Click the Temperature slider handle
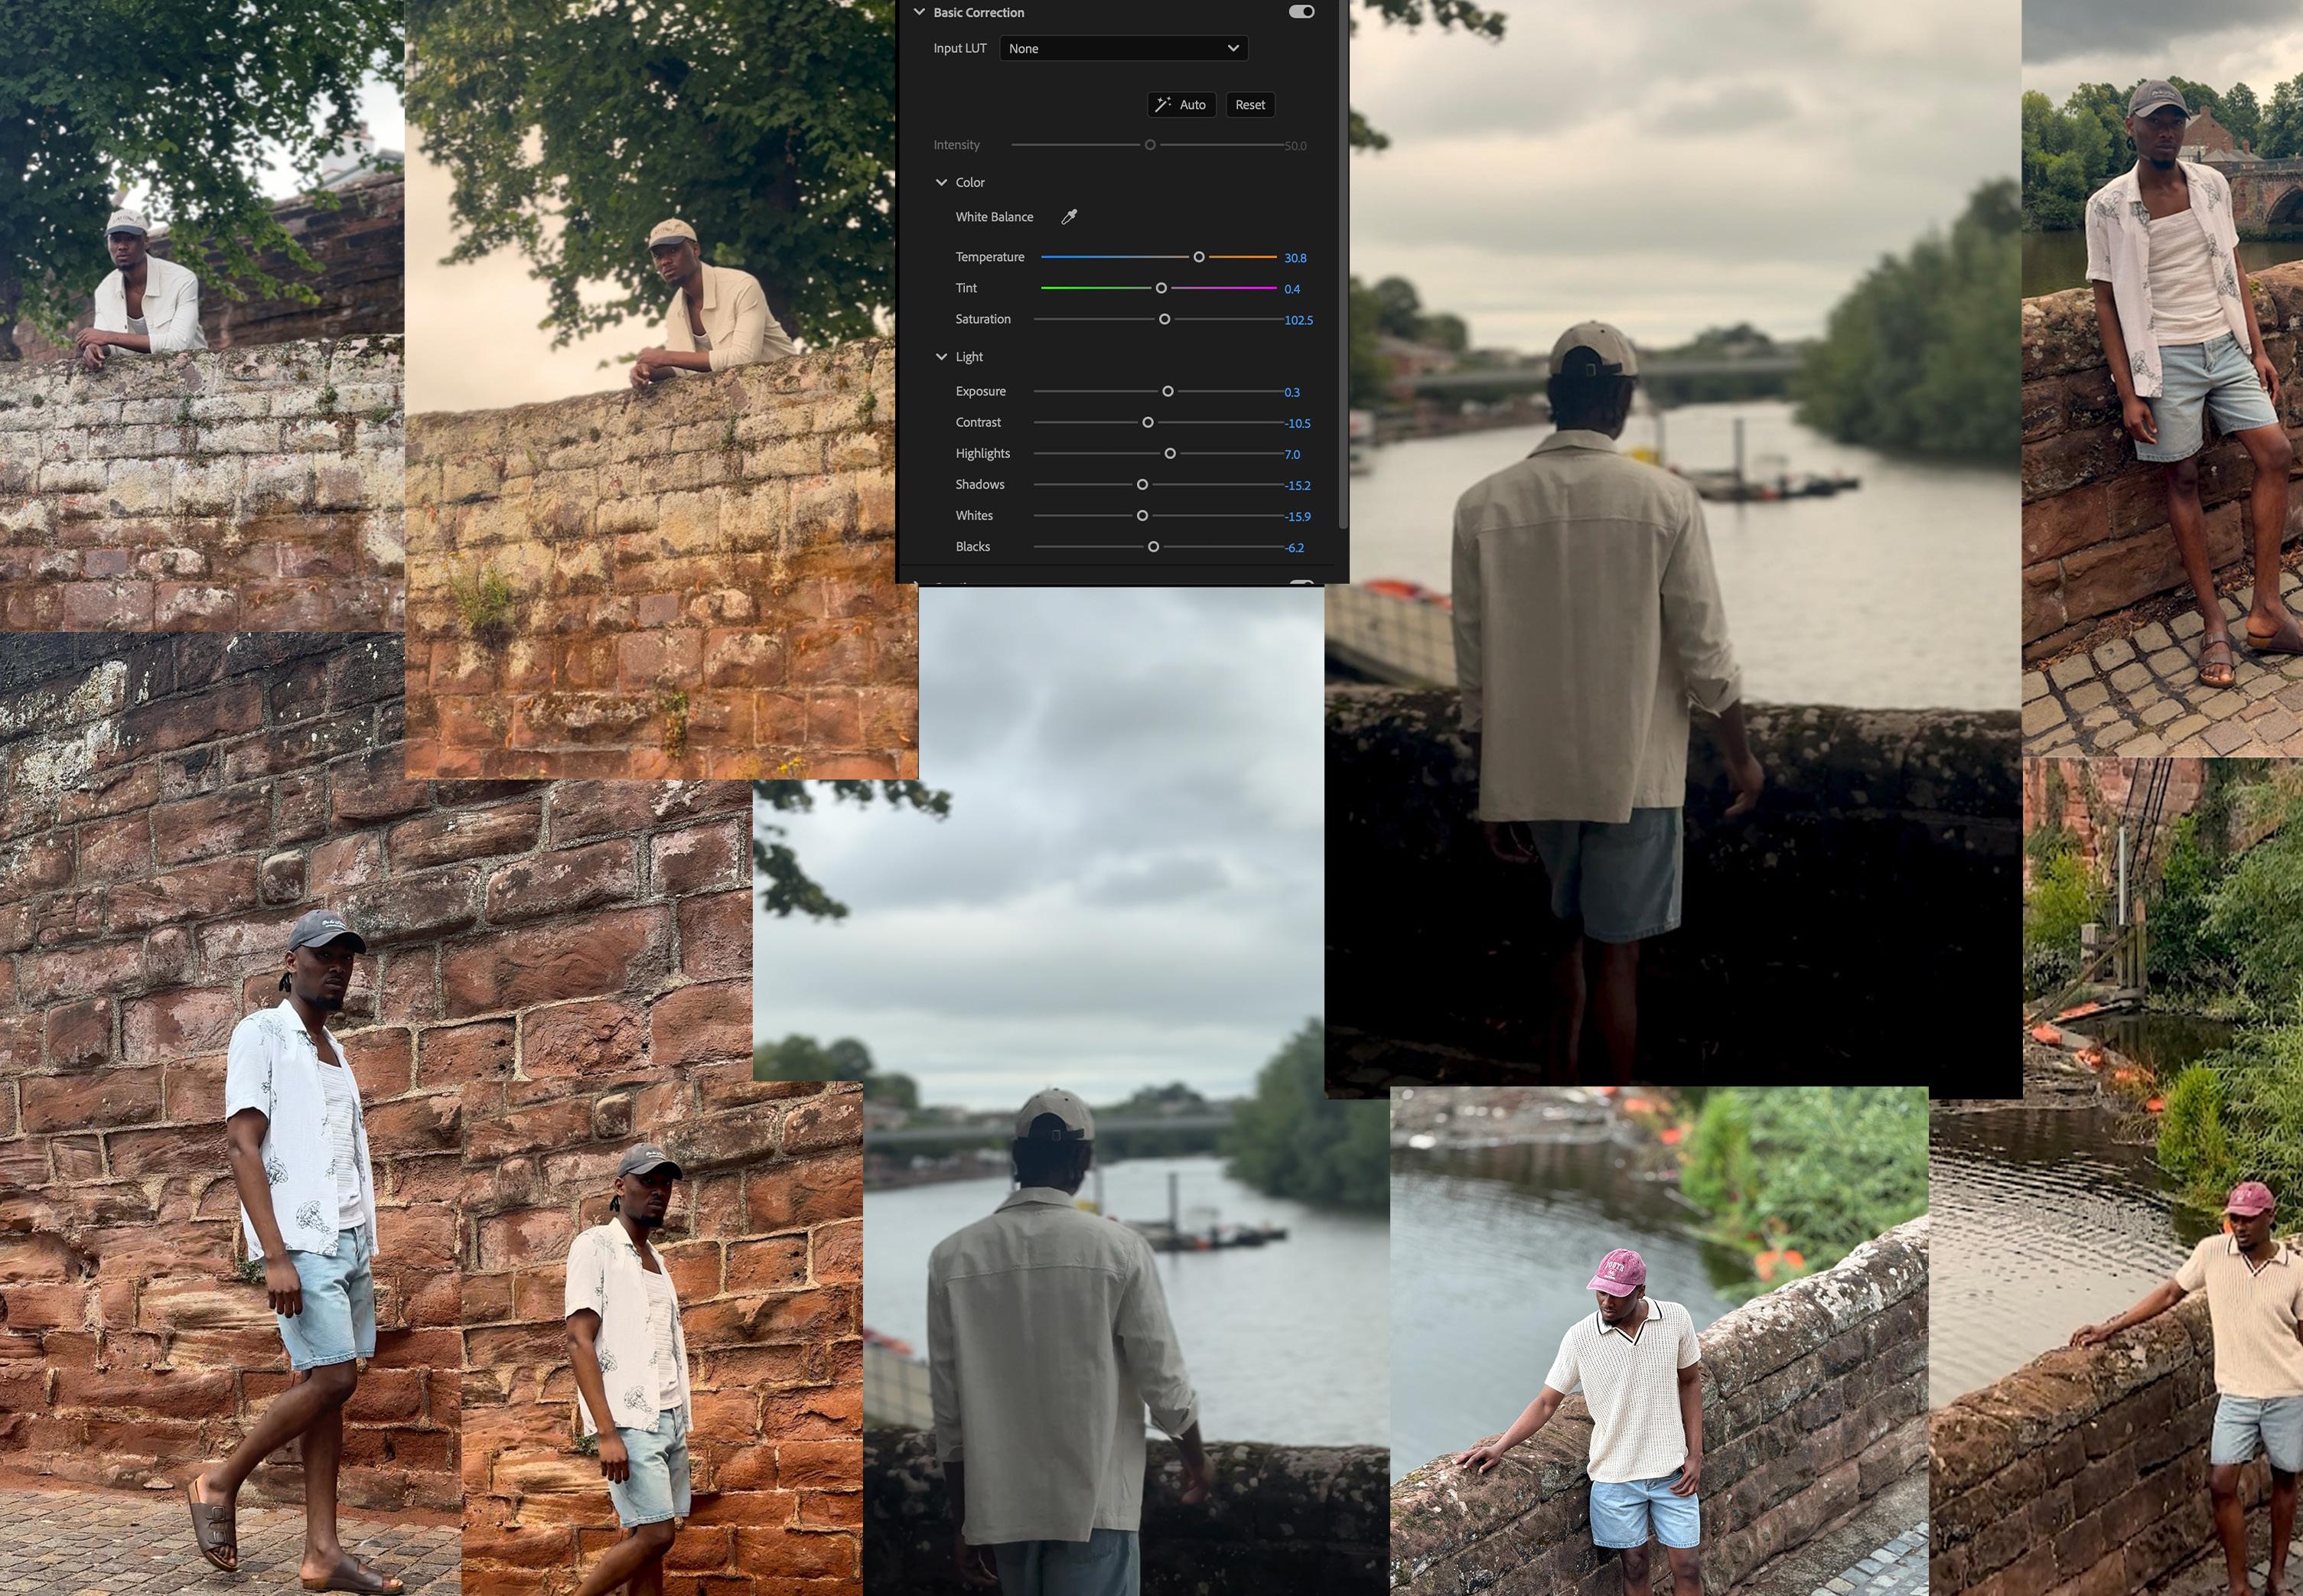This screenshot has width=2303, height=1596. click(x=1199, y=257)
